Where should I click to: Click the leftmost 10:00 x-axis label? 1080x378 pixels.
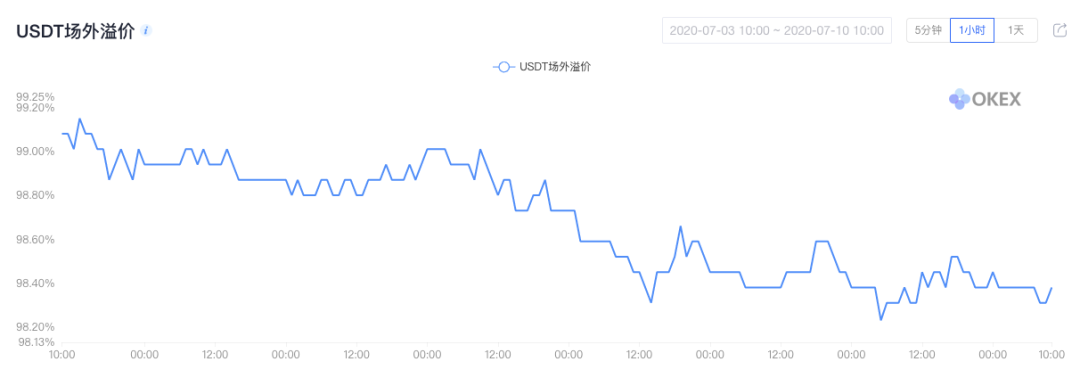(x=62, y=355)
